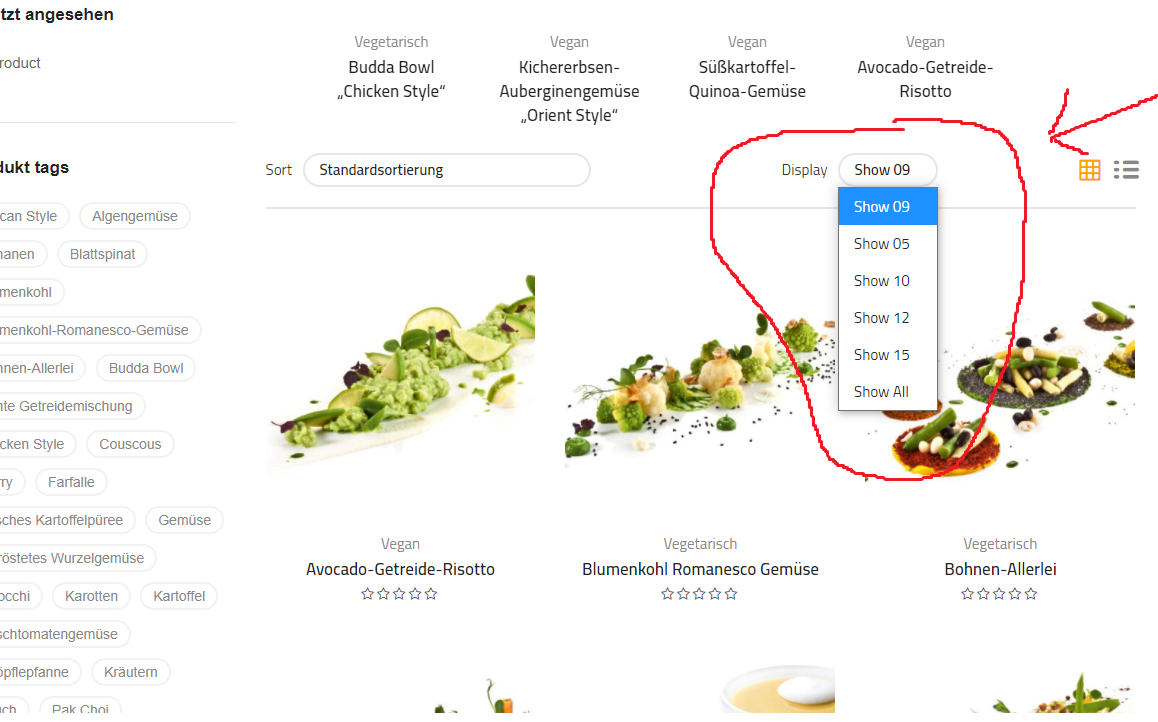Rate Bohnen-Allerlei with star rating
This screenshot has width=1158, height=722.
coord(999,594)
